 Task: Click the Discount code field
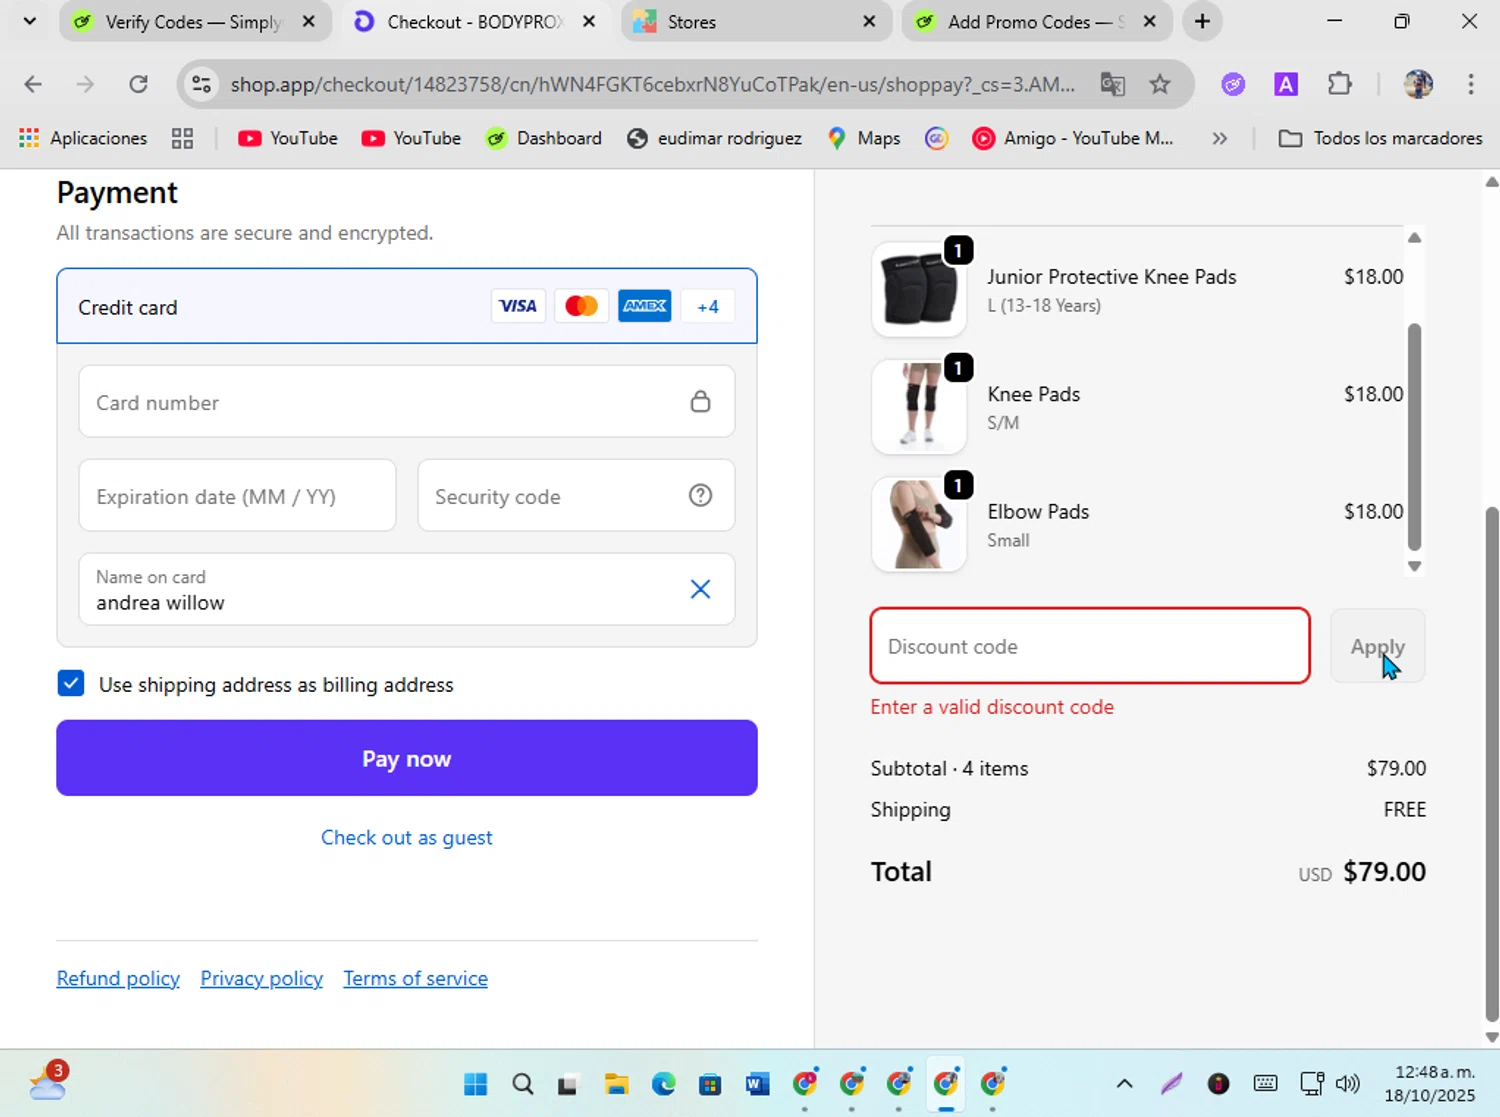(1090, 646)
